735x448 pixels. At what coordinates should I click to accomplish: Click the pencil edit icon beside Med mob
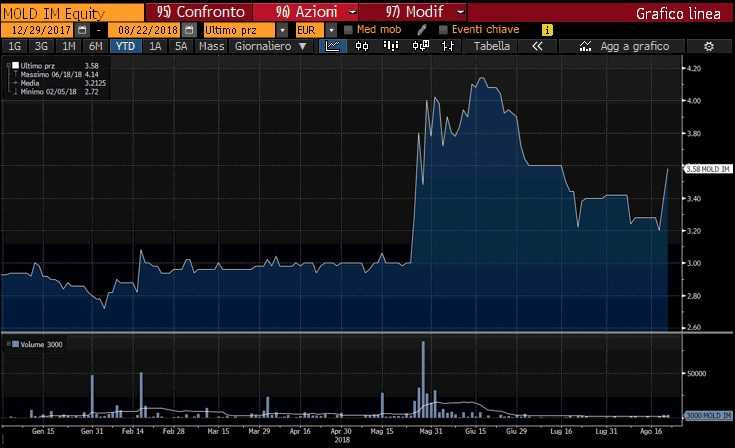pos(421,30)
